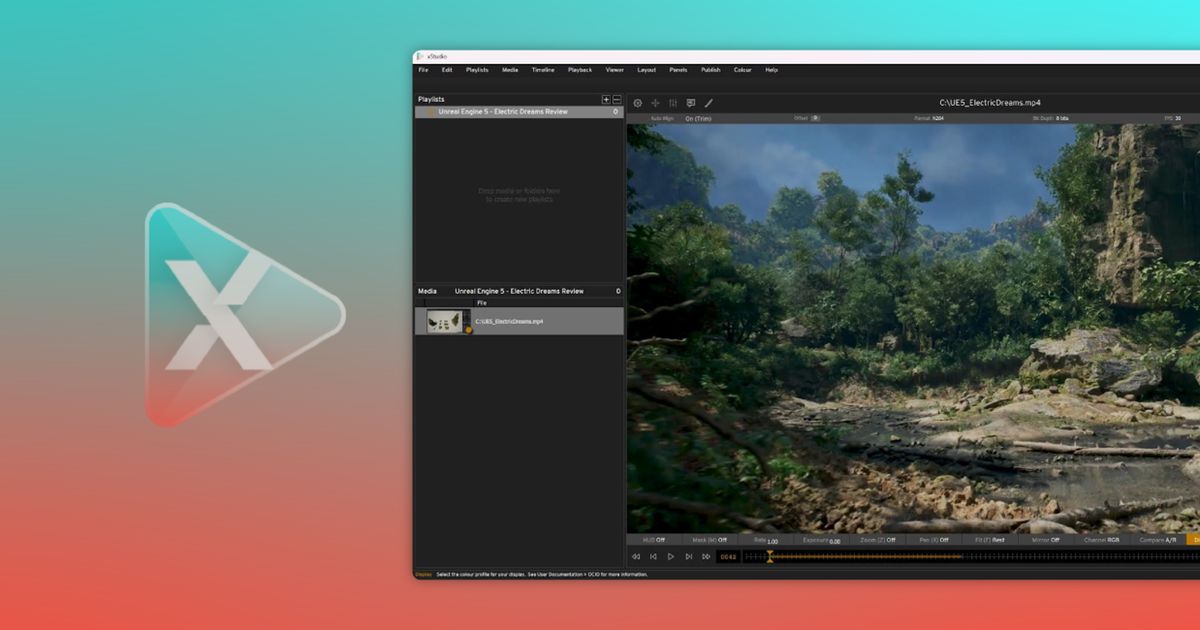The height and width of the screenshot is (630, 1200).
Task: Open the Viewer menu
Action: click(x=614, y=70)
